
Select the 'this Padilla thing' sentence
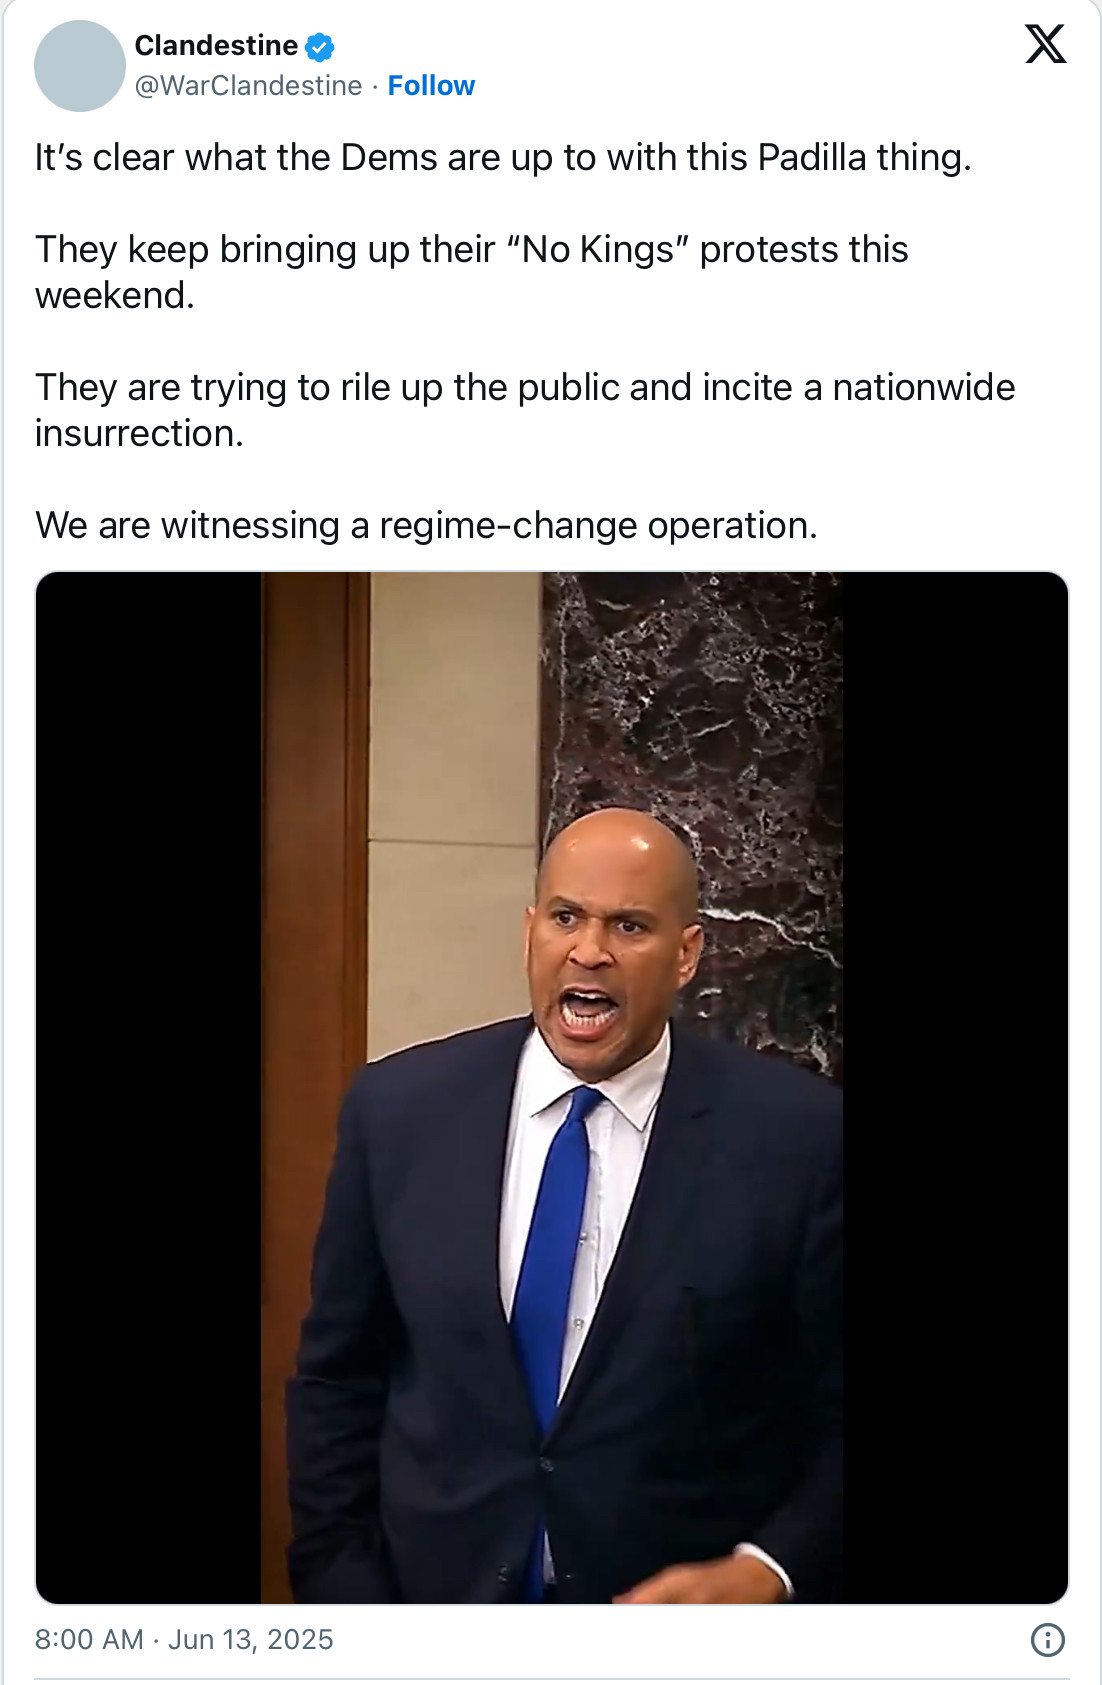point(503,158)
